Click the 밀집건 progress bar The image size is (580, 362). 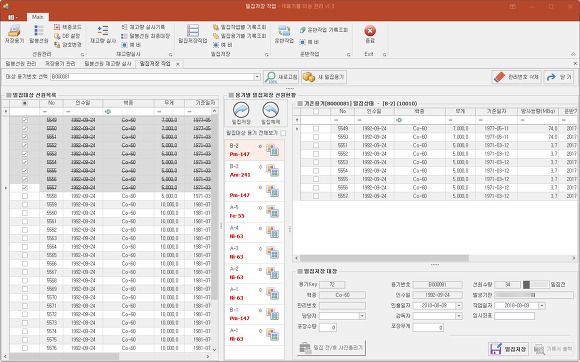535,284
